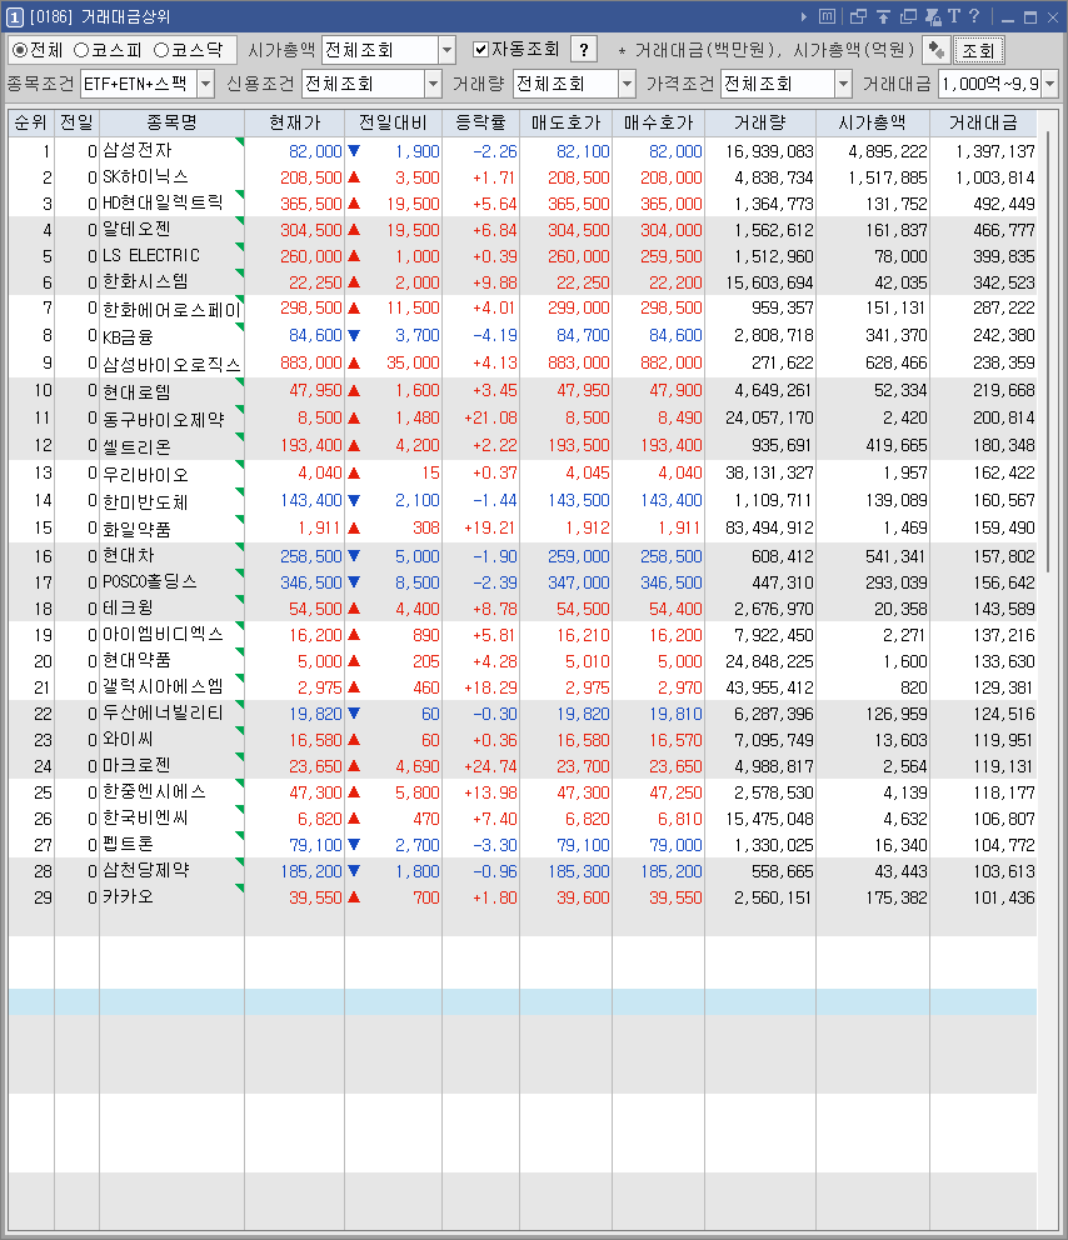
Task: Sort by the 등락률 column header
Action: pyautogui.click(x=481, y=123)
